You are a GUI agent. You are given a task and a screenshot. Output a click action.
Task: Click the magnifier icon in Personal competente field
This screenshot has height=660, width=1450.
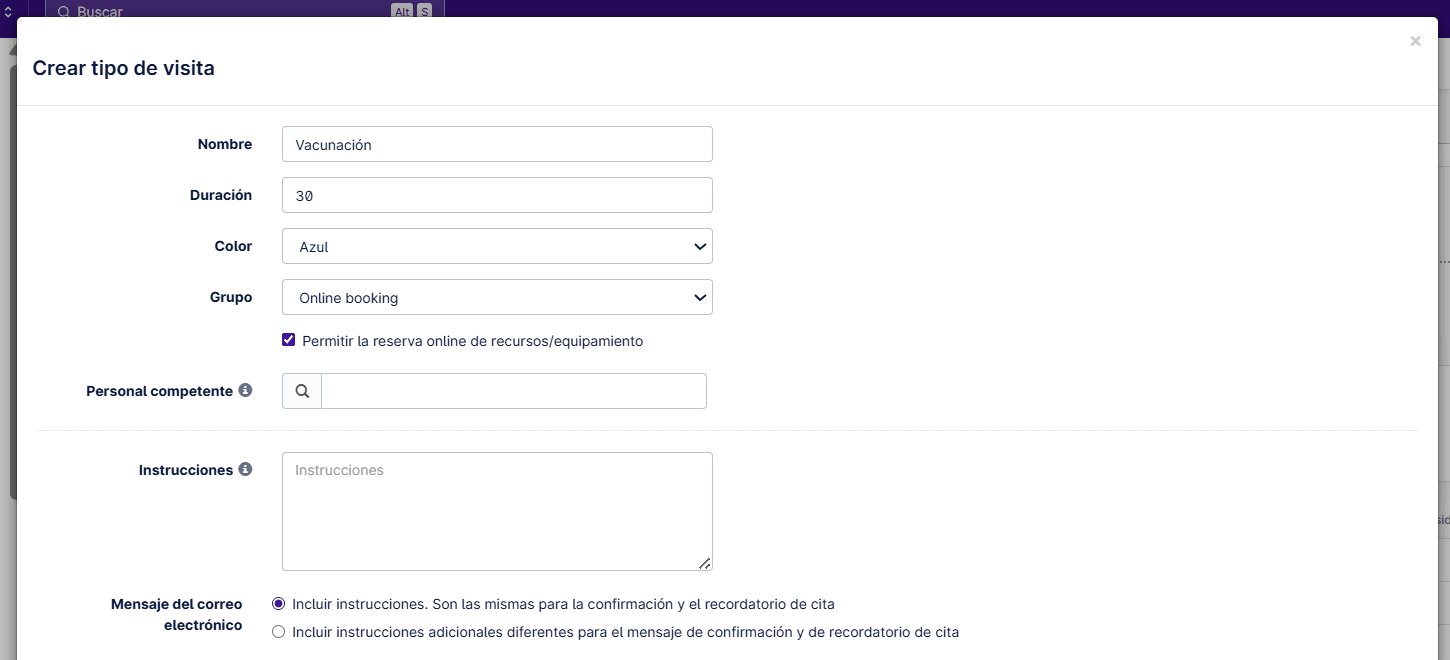(x=301, y=390)
